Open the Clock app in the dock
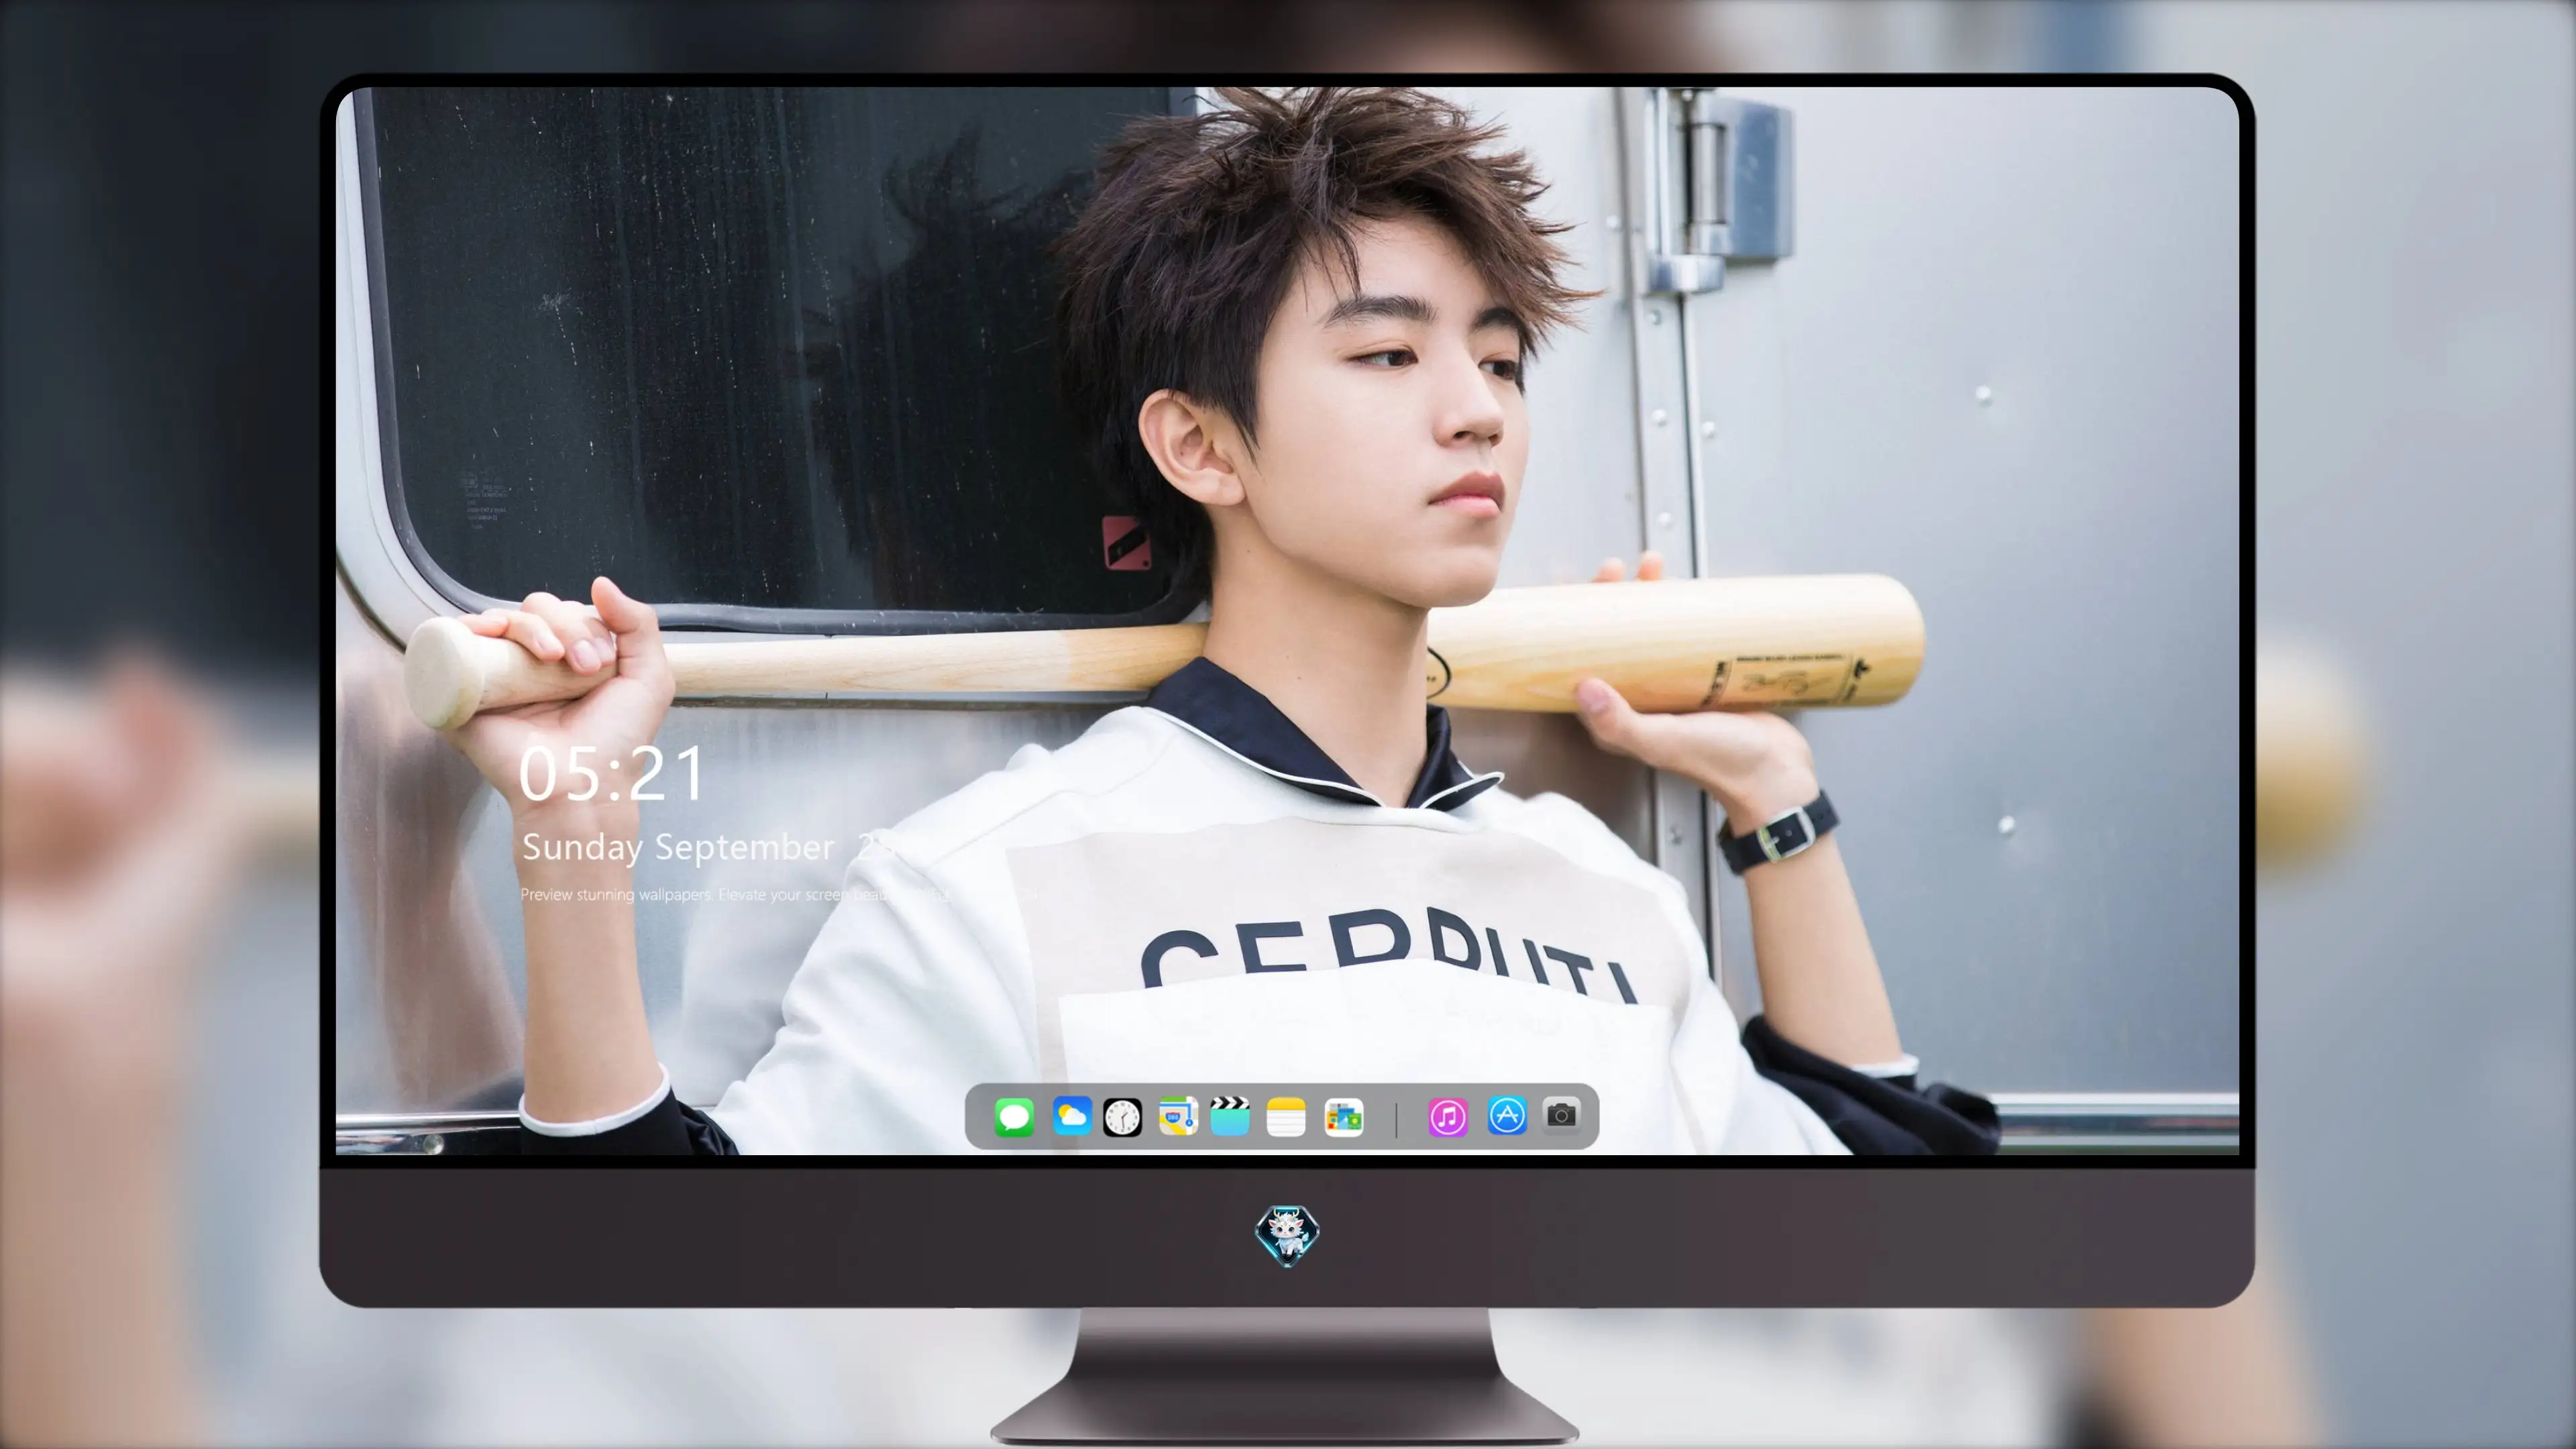Image resolution: width=2576 pixels, height=1449 pixels. [x=1122, y=1117]
